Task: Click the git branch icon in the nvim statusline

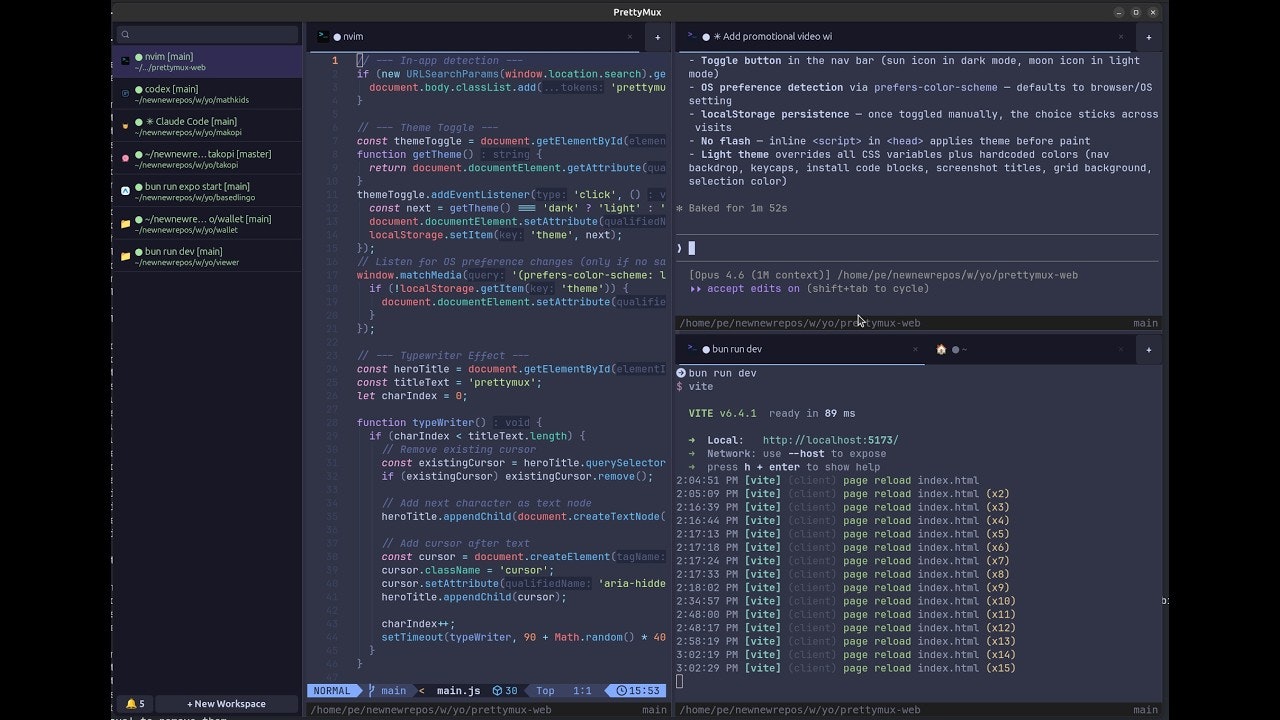Action: (x=372, y=690)
